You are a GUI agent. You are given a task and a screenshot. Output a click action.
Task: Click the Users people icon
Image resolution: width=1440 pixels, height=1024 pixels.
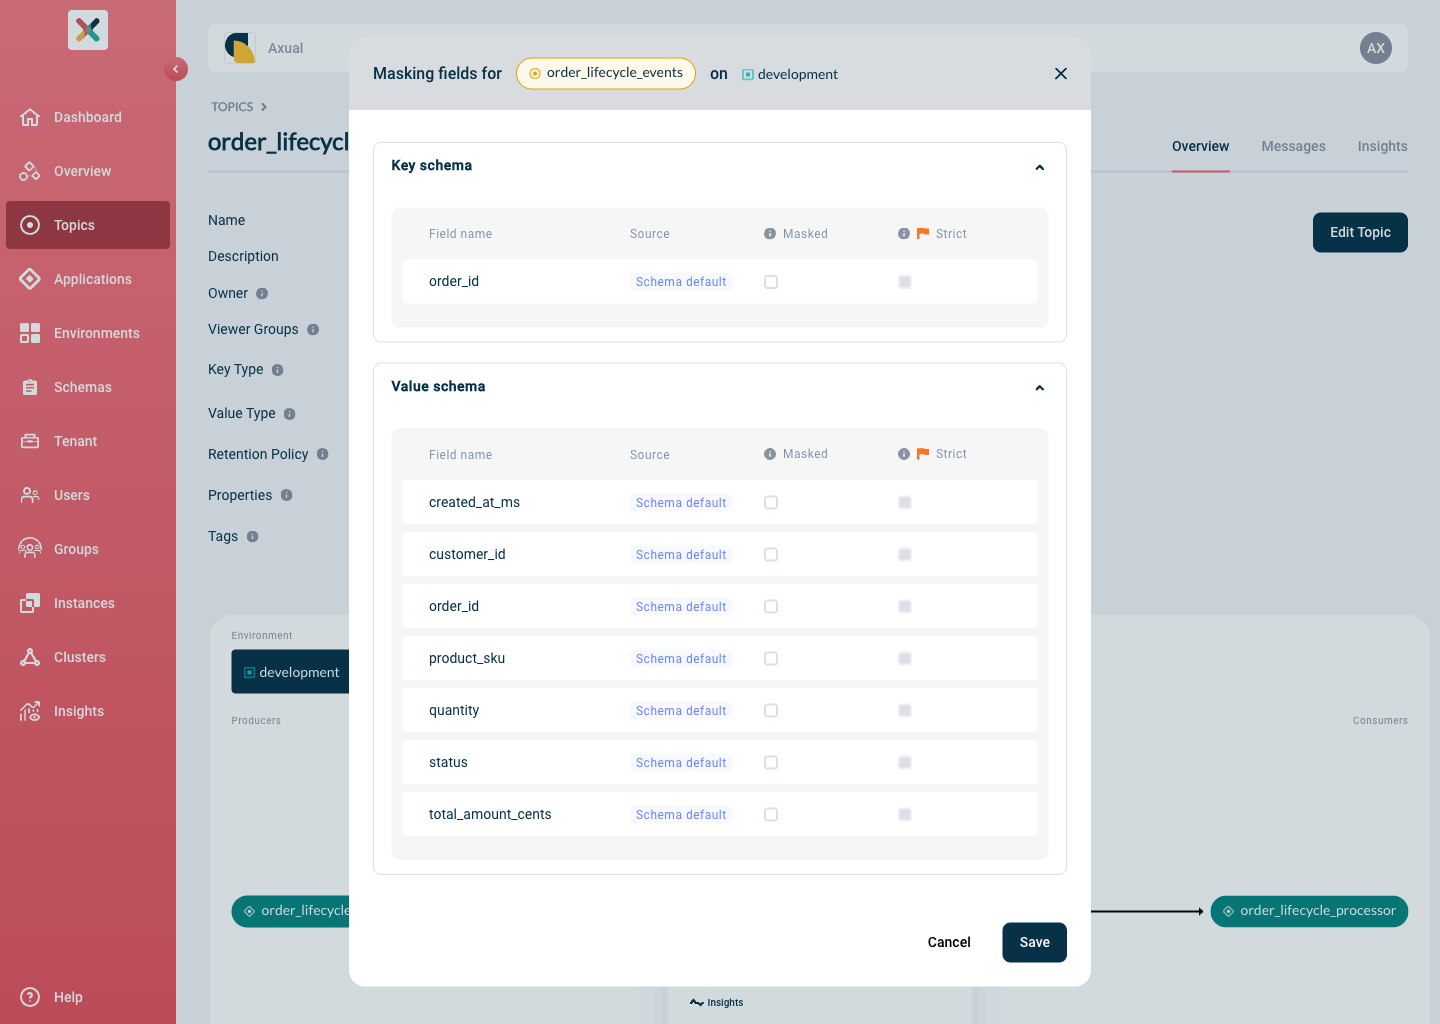[30, 495]
